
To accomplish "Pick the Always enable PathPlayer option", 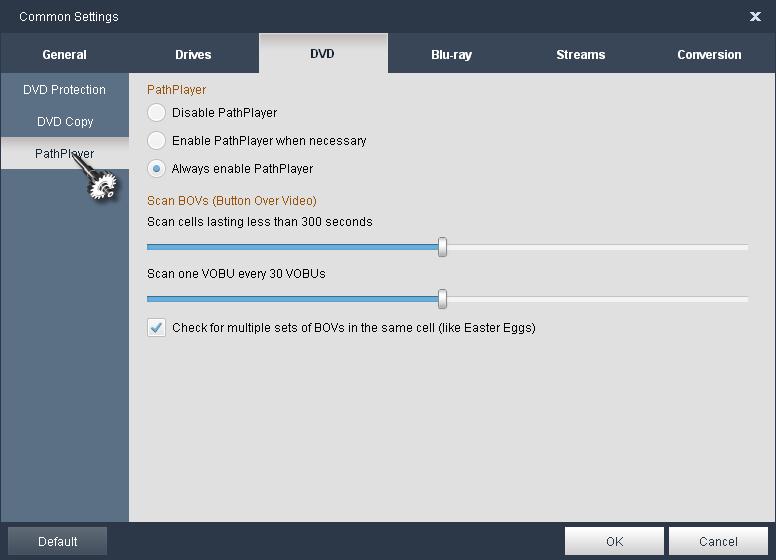I will [x=157, y=169].
